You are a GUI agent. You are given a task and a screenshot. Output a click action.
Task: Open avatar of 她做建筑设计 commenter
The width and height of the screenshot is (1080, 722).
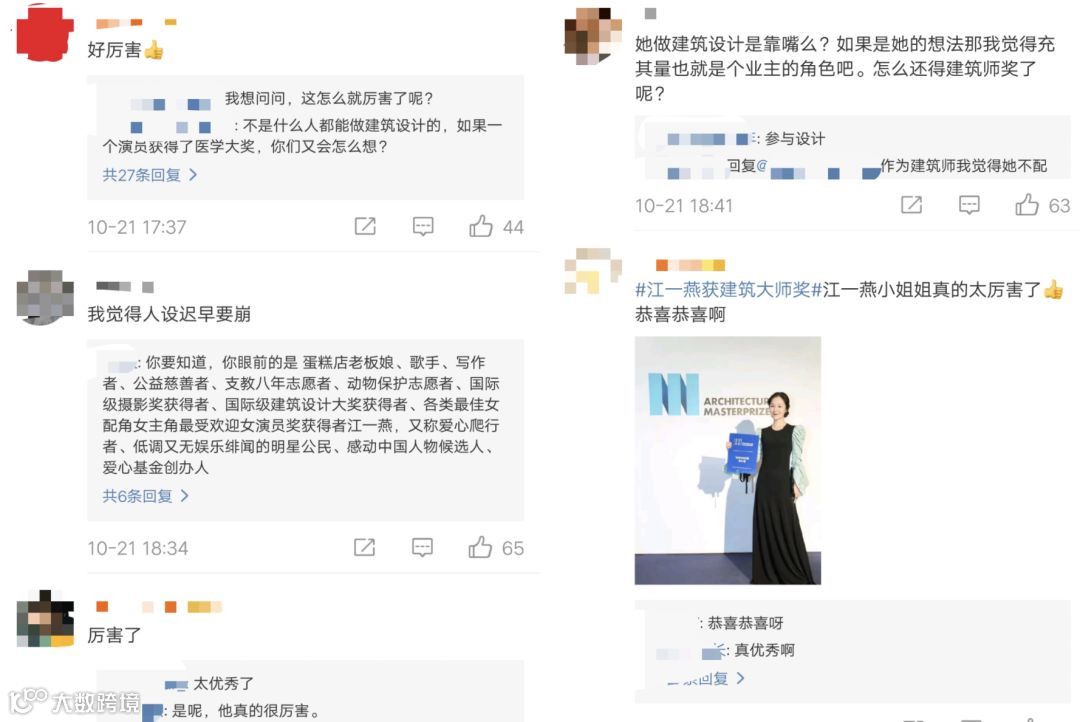[592, 36]
